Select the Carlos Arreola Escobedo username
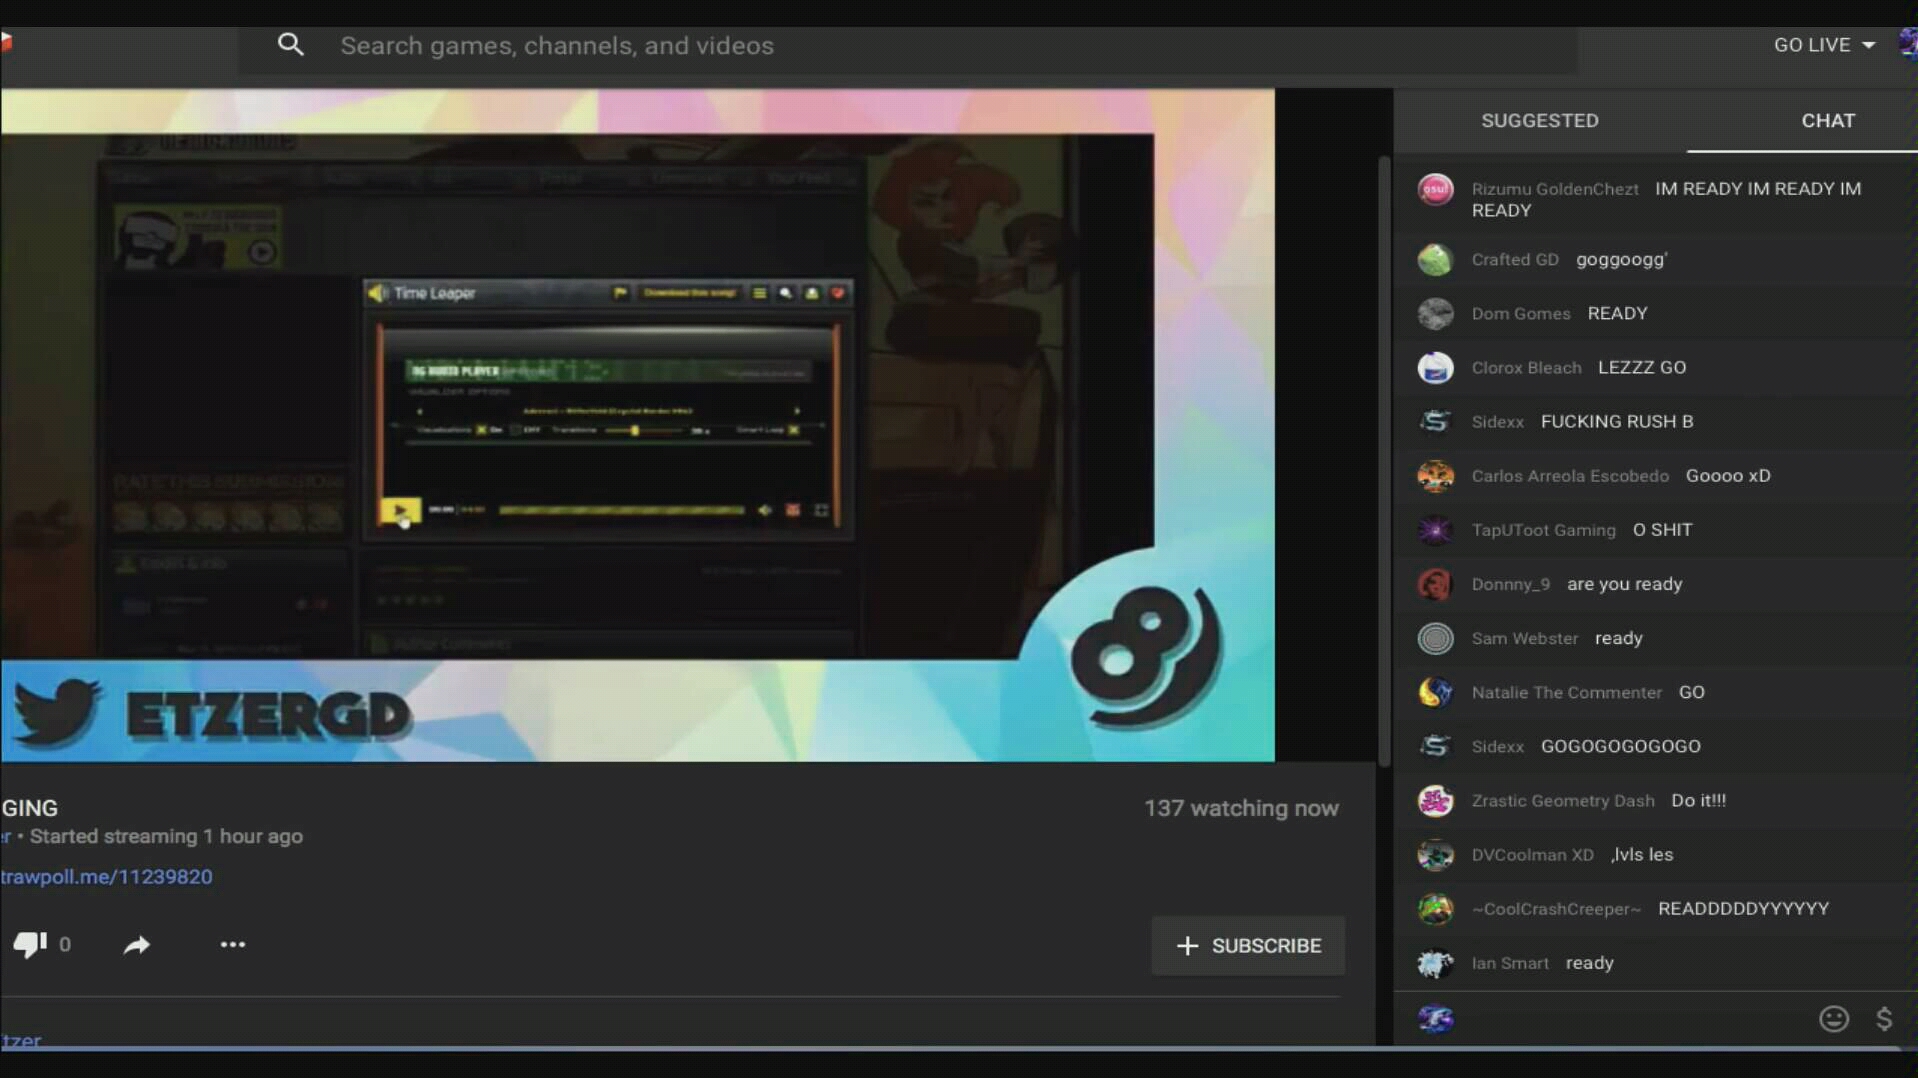Viewport: 1918px width, 1078px height. (x=1570, y=476)
